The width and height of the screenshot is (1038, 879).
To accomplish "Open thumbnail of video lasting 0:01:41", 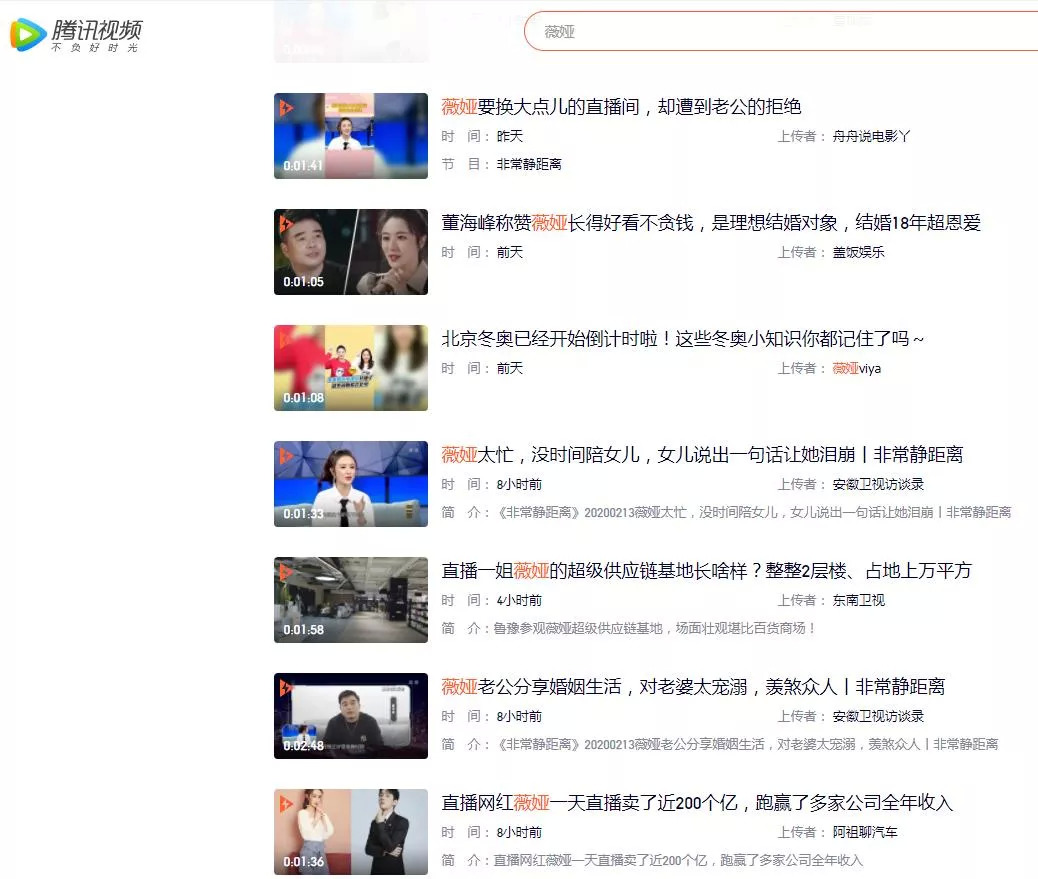I will (351, 136).
